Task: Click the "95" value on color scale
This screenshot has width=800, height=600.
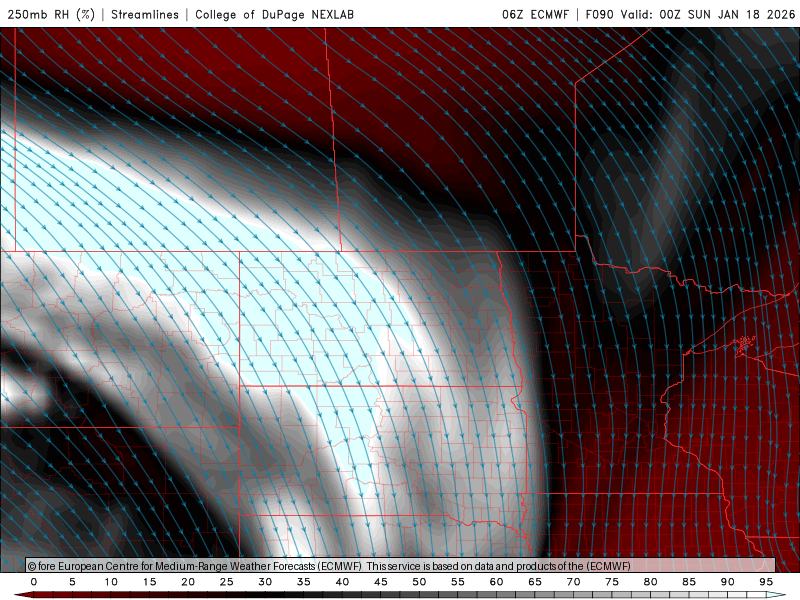Action: coord(766,582)
